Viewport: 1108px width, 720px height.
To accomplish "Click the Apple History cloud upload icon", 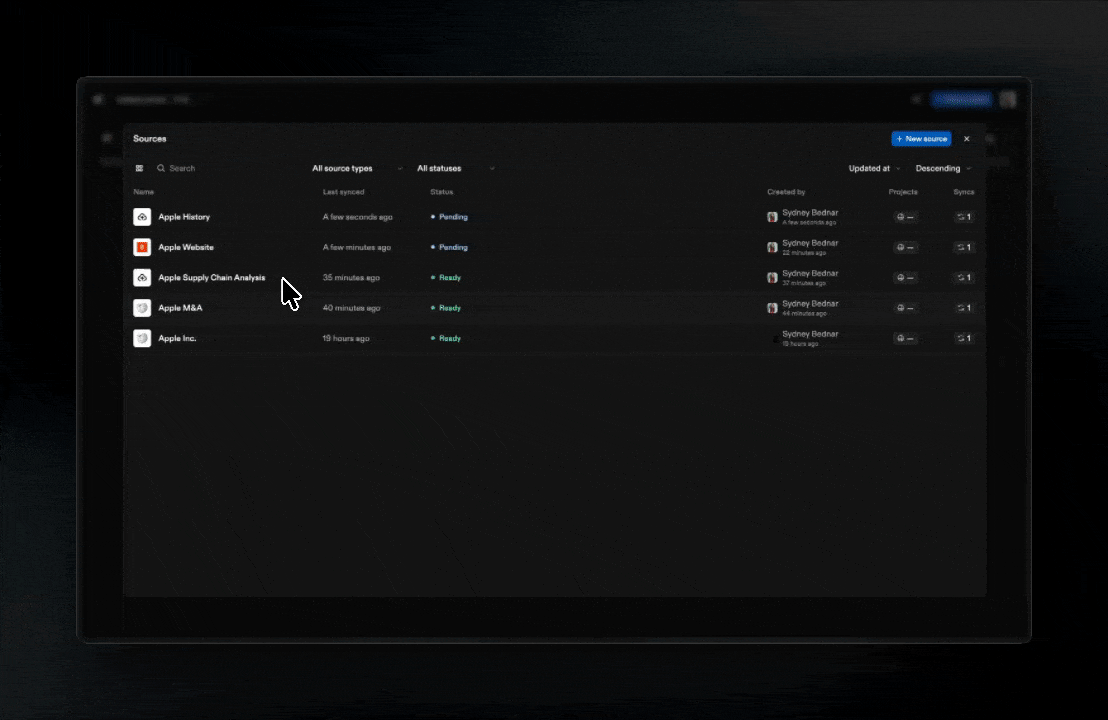I will pyautogui.click(x=142, y=217).
